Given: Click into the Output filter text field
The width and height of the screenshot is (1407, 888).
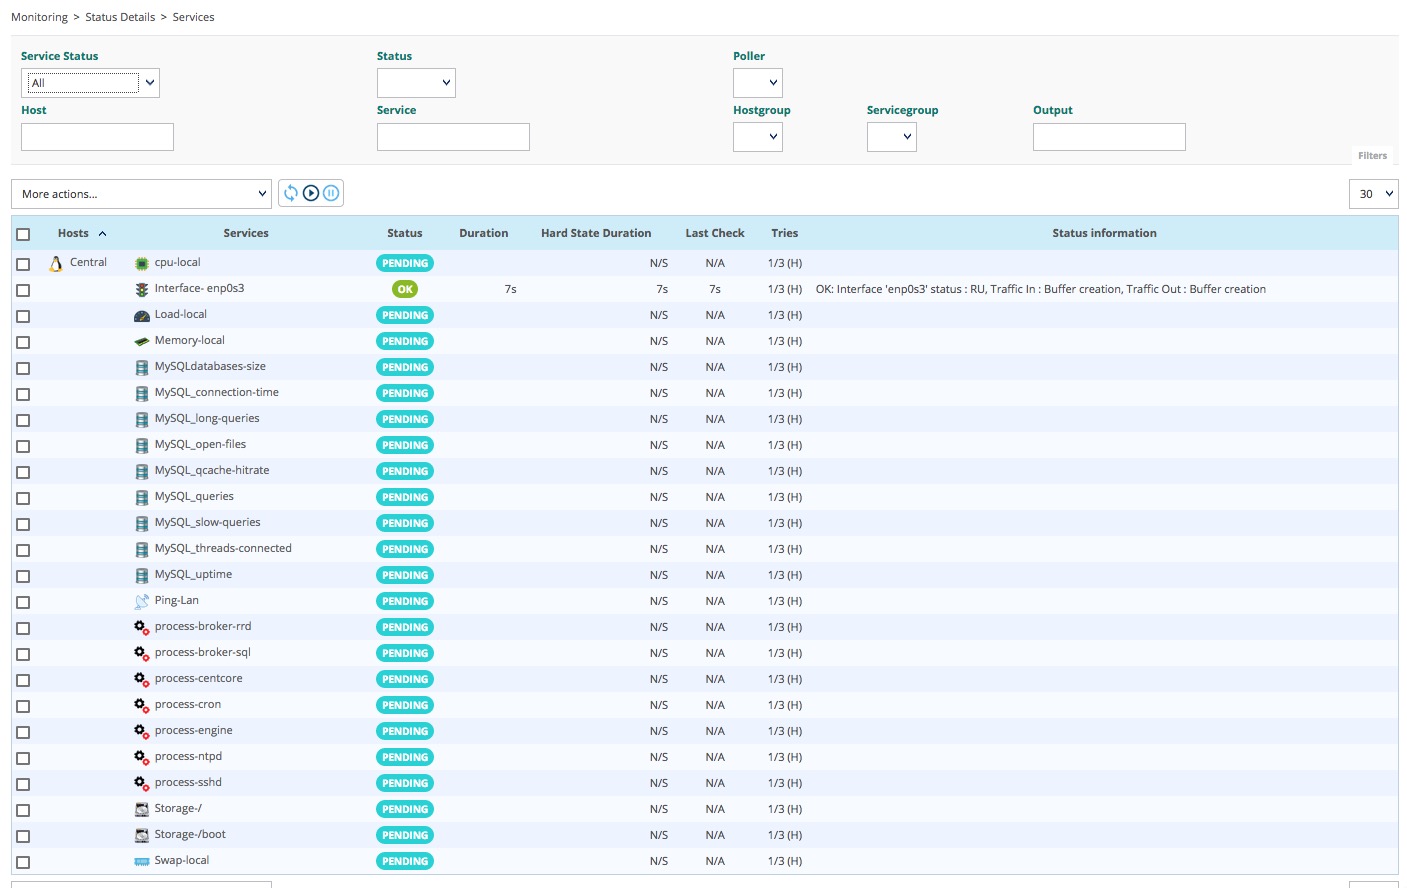Looking at the screenshot, I should pos(1109,137).
